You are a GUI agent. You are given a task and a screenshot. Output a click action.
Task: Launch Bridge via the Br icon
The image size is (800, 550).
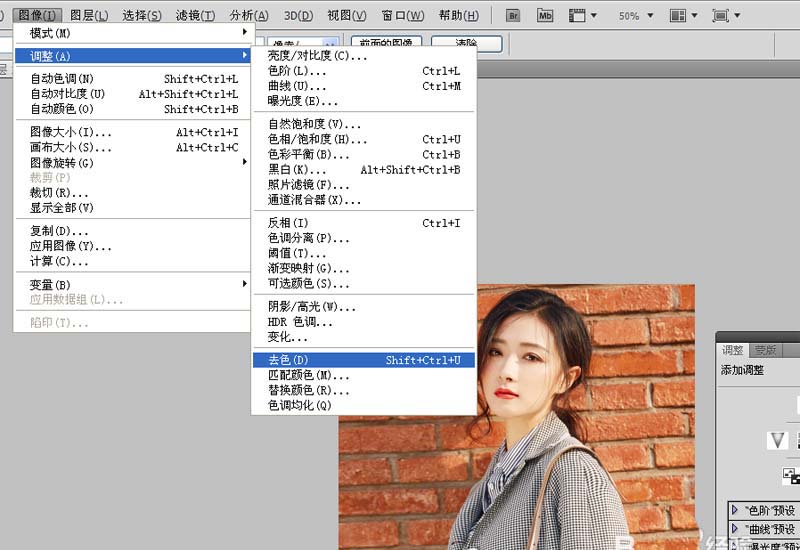513,15
